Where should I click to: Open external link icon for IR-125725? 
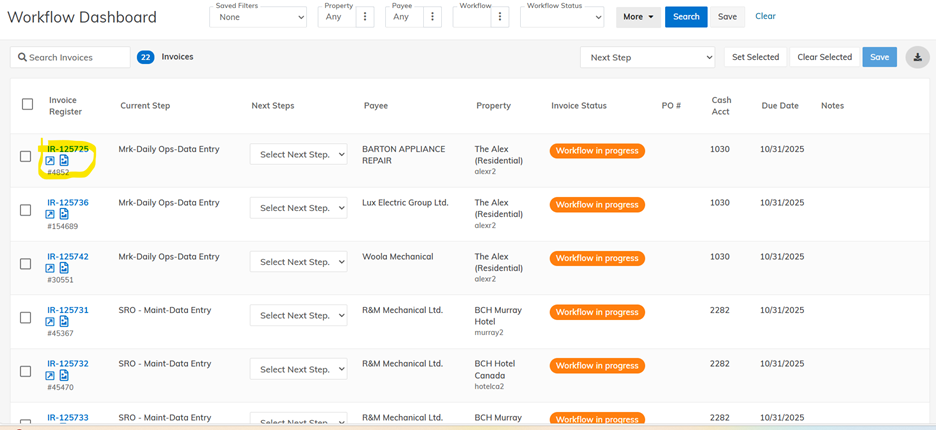pos(50,161)
